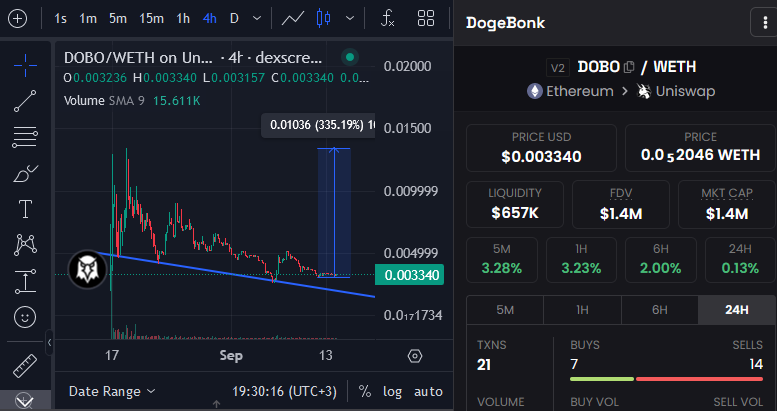Select the Text annotation tool
This screenshot has width=777, height=411.
pos(25,209)
